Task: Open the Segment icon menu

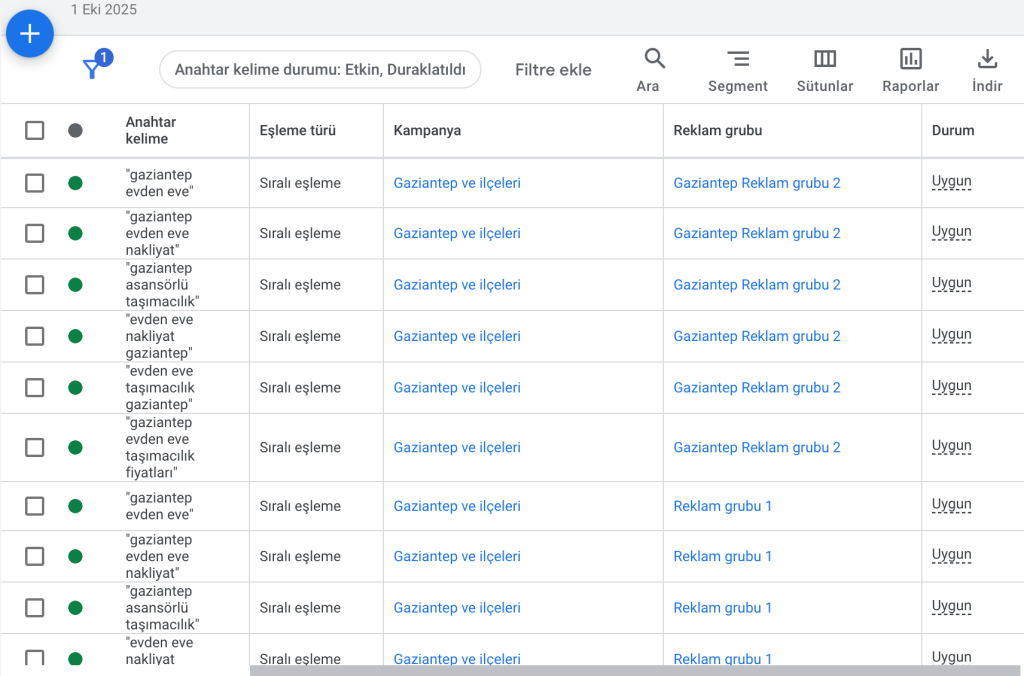Action: [738, 59]
